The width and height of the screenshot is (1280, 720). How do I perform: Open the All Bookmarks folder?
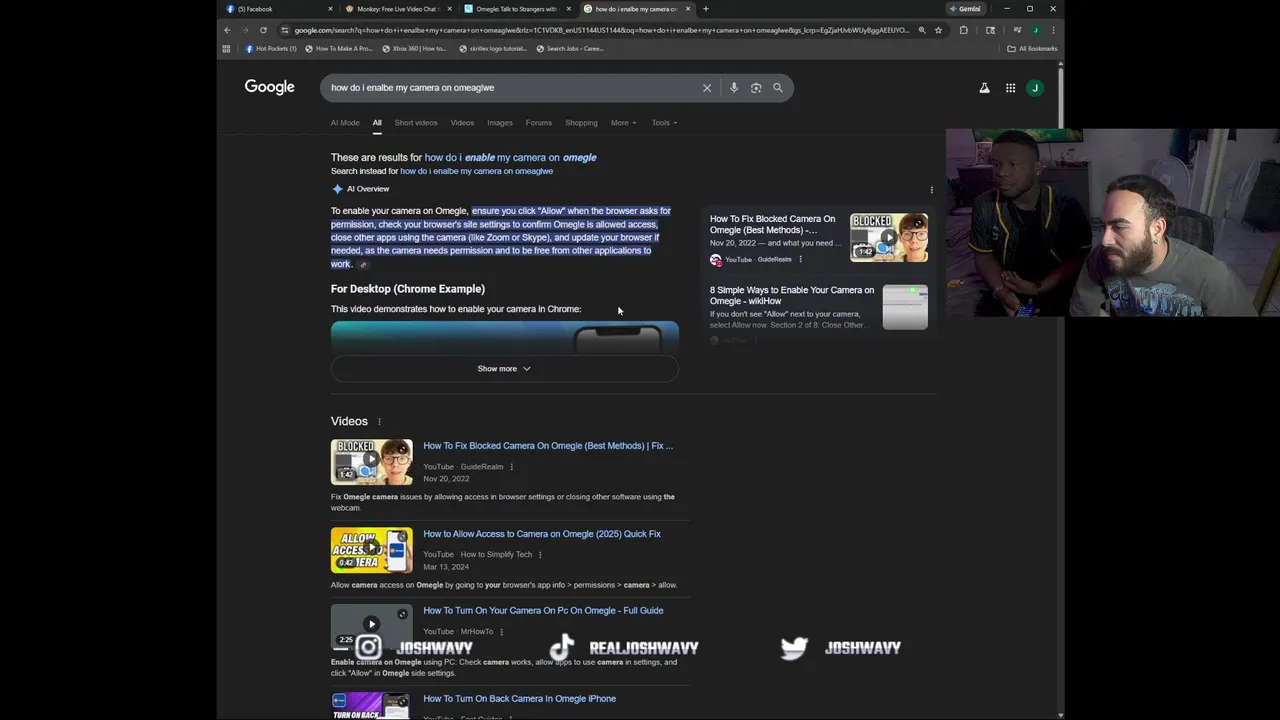click(1032, 48)
